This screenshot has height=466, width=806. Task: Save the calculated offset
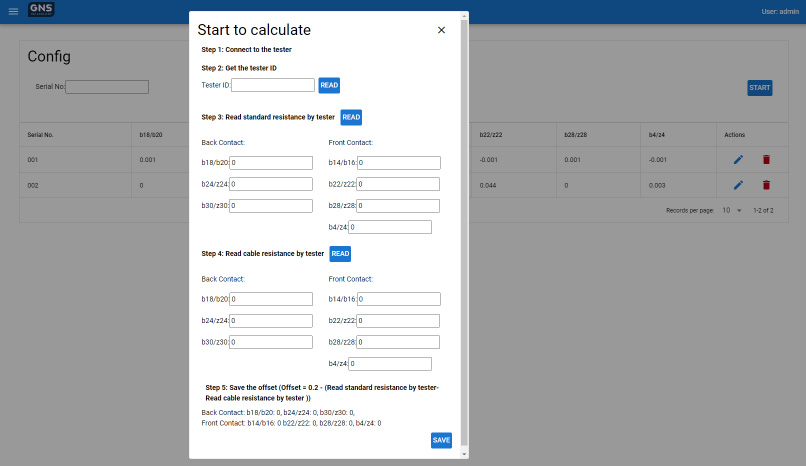pyautogui.click(x=441, y=440)
